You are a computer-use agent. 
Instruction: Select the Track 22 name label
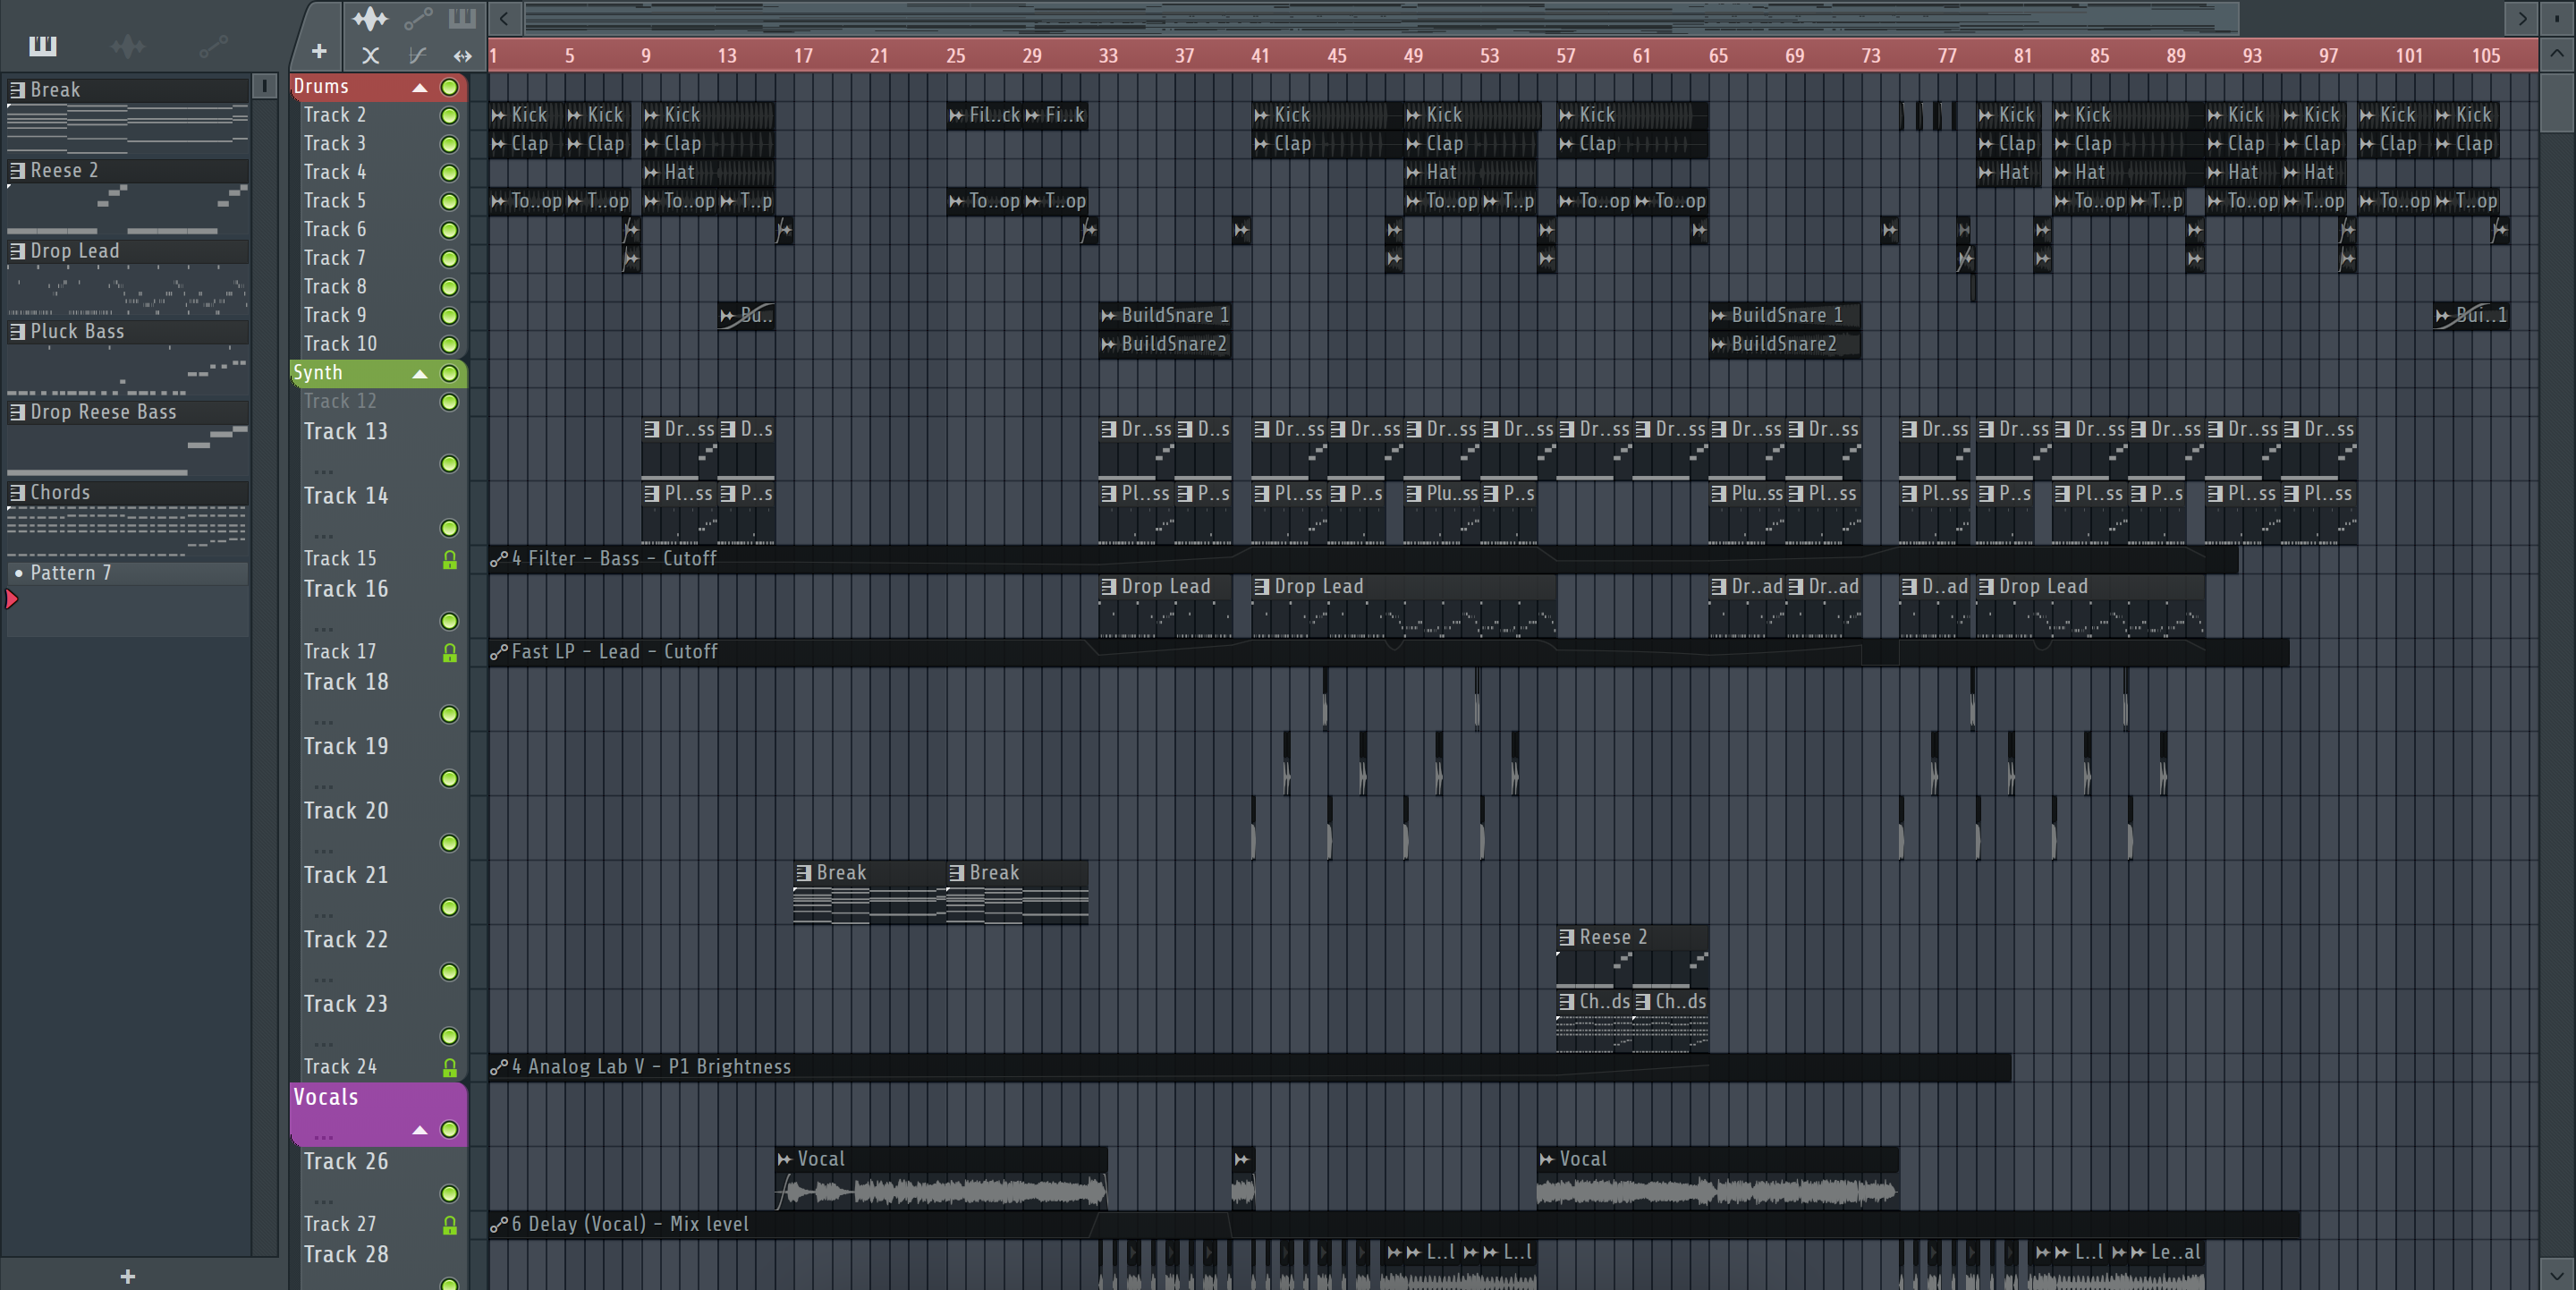point(346,940)
